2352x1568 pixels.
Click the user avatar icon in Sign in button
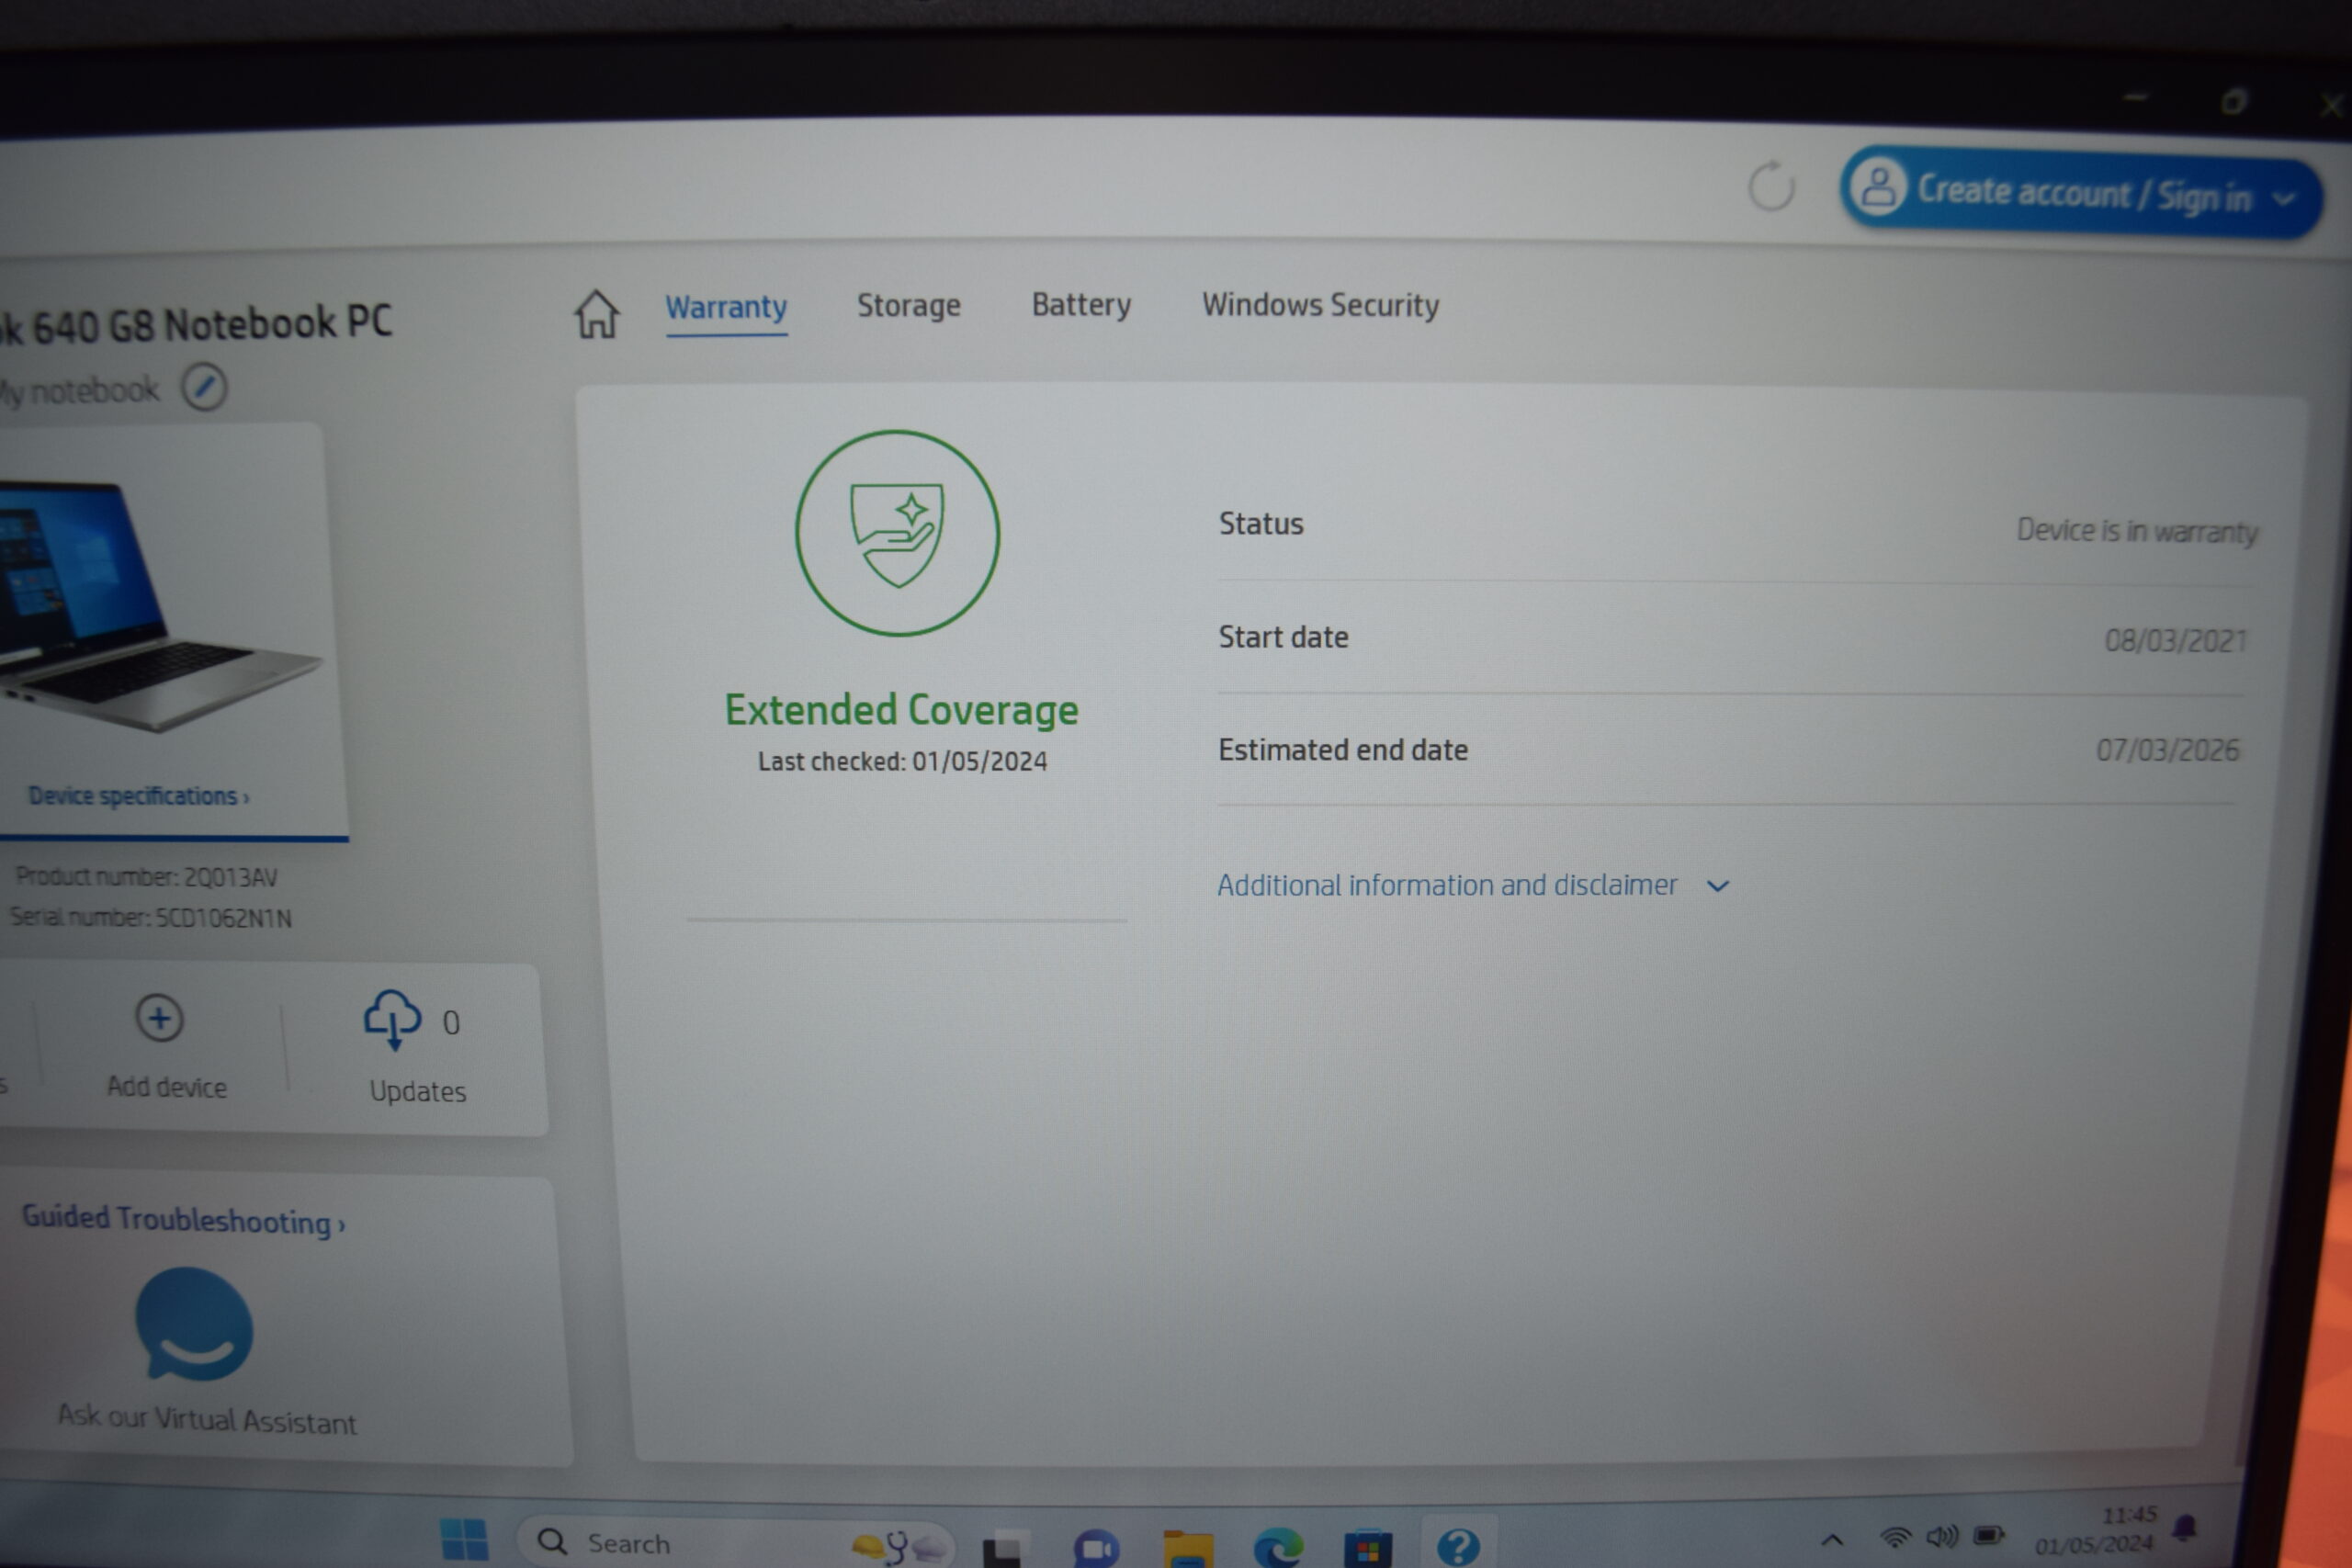coord(1877,186)
